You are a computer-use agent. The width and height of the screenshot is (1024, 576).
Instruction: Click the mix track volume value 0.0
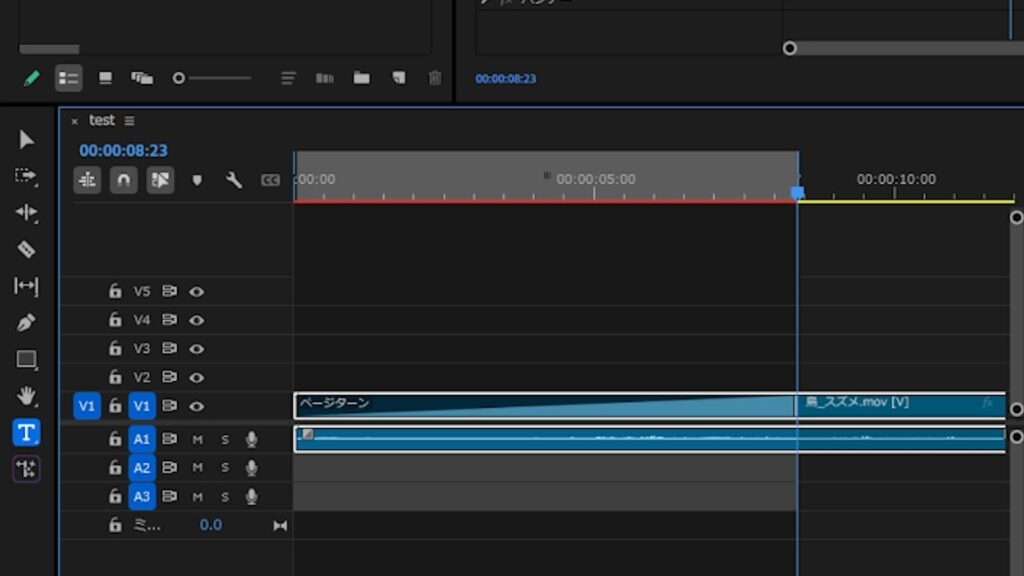click(x=210, y=525)
